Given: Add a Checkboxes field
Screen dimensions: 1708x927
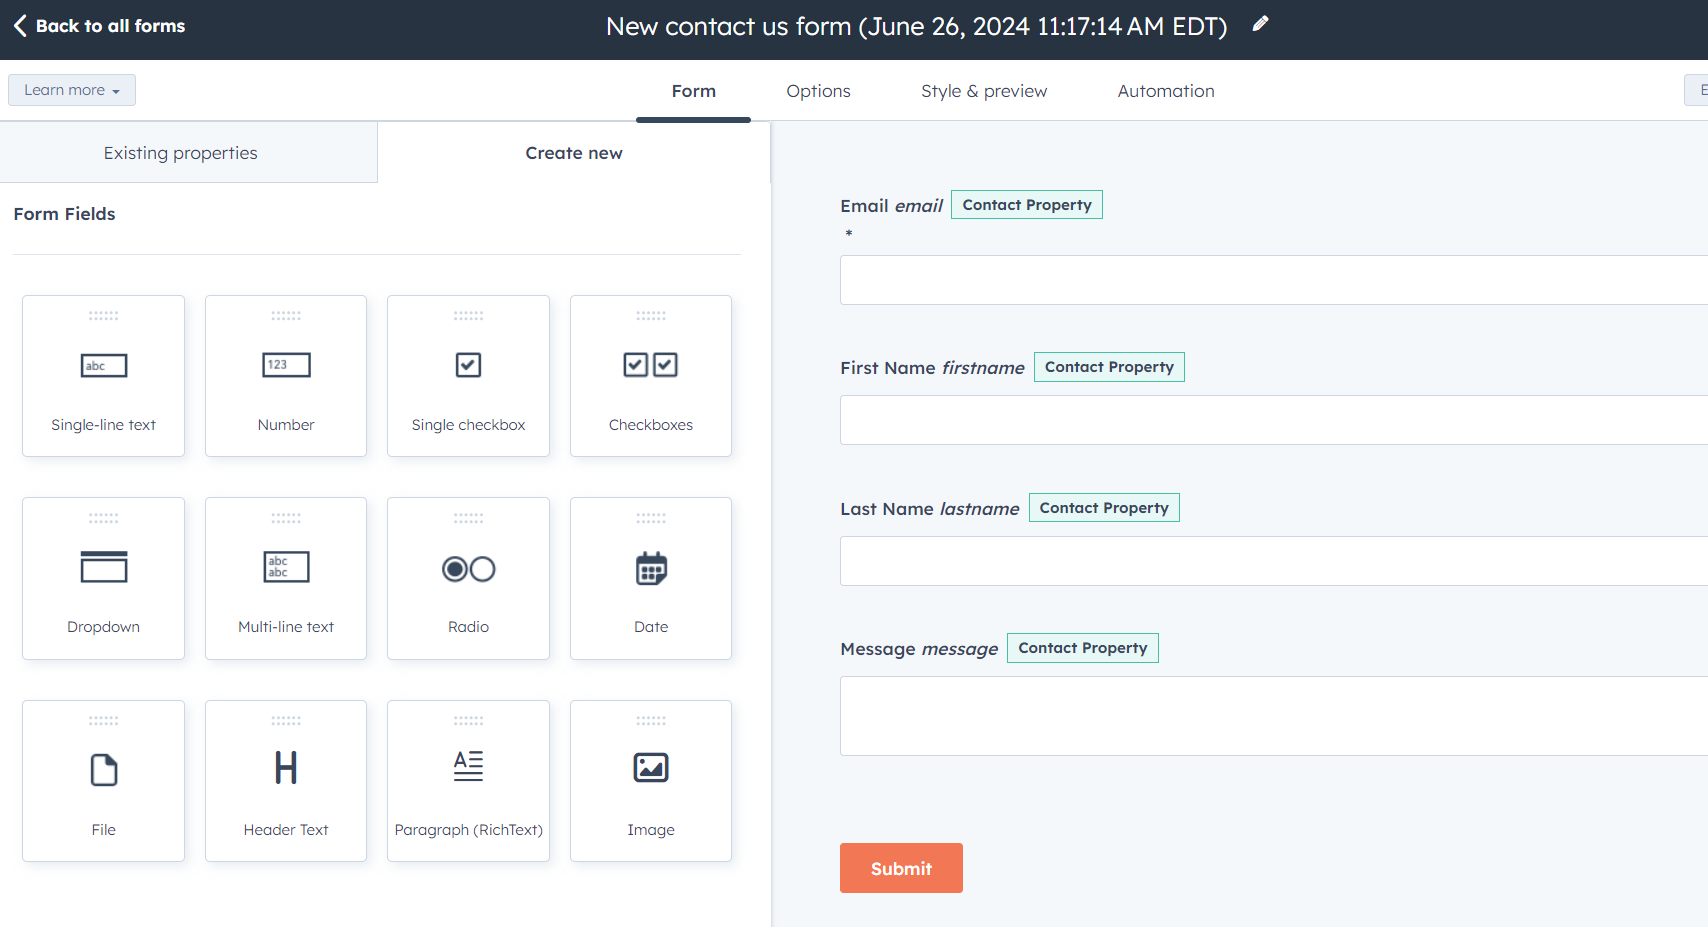Looking at the screenshot, I should point(650,376).
